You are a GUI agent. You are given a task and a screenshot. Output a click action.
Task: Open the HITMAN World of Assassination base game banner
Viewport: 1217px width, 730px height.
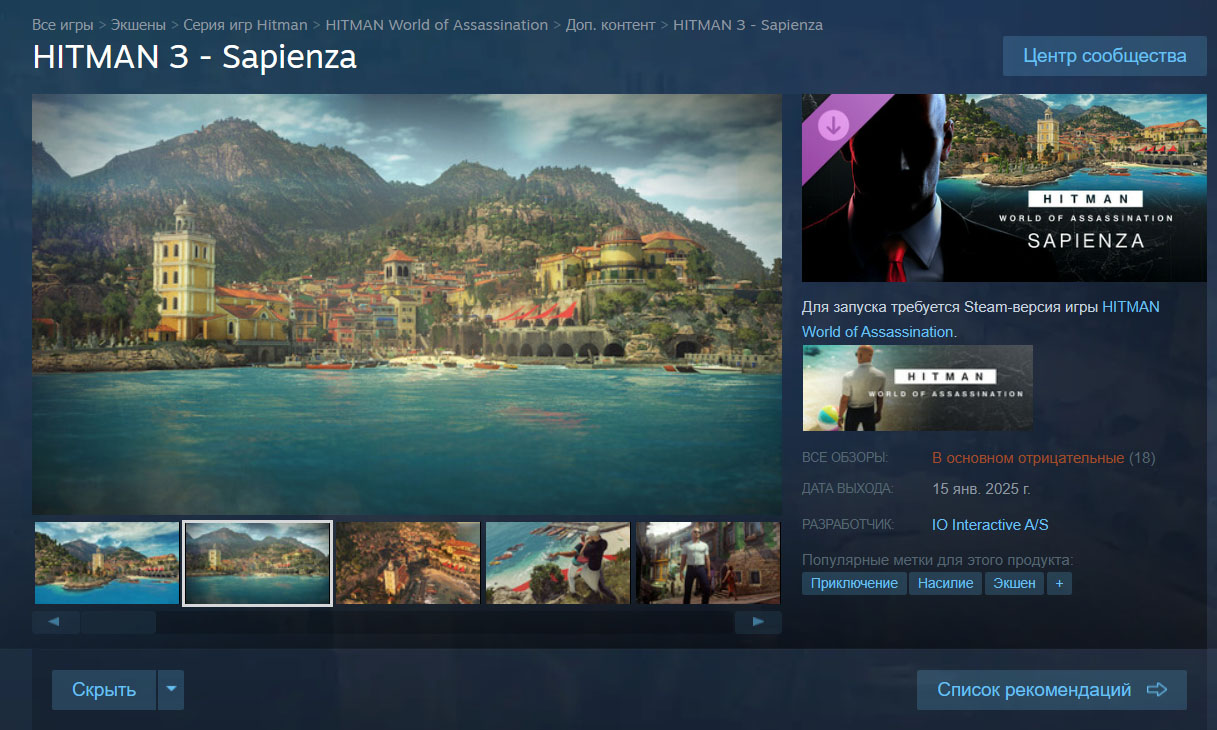(917, 387)
